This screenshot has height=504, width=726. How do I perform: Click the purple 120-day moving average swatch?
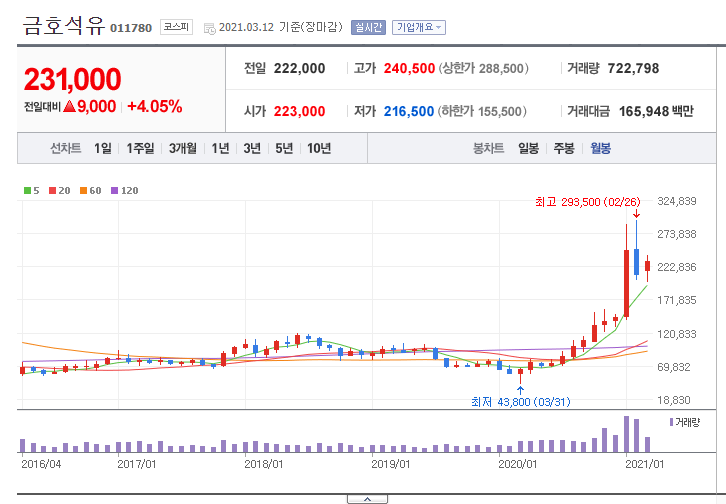(114, 191)
